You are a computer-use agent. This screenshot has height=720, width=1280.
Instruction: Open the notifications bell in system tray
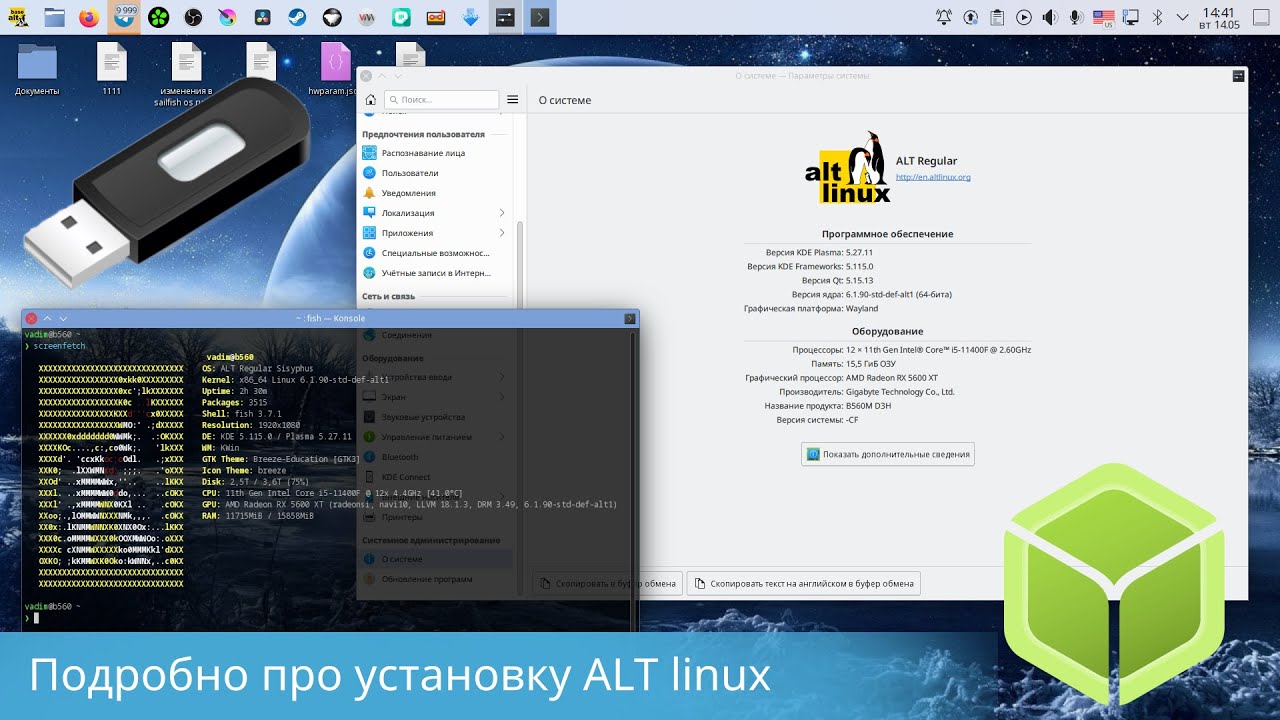click(x=944, y=17)
